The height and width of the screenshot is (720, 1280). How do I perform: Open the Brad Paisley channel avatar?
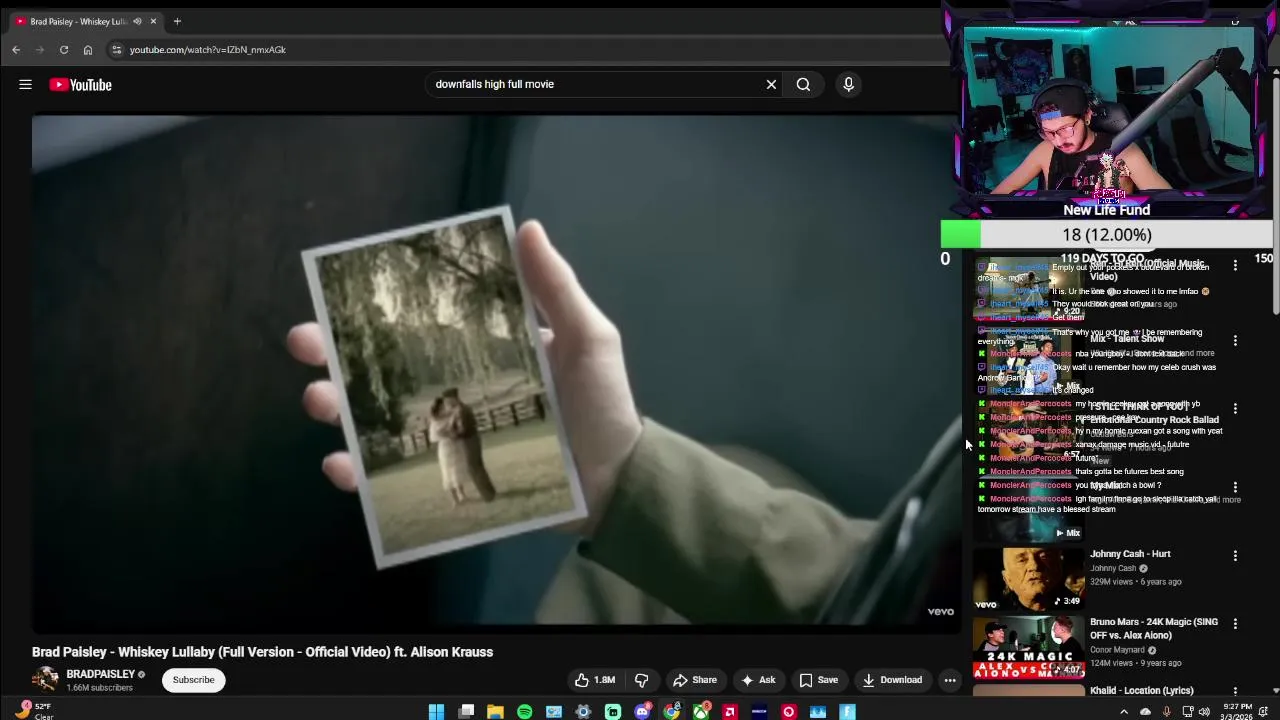pos(45,680)
